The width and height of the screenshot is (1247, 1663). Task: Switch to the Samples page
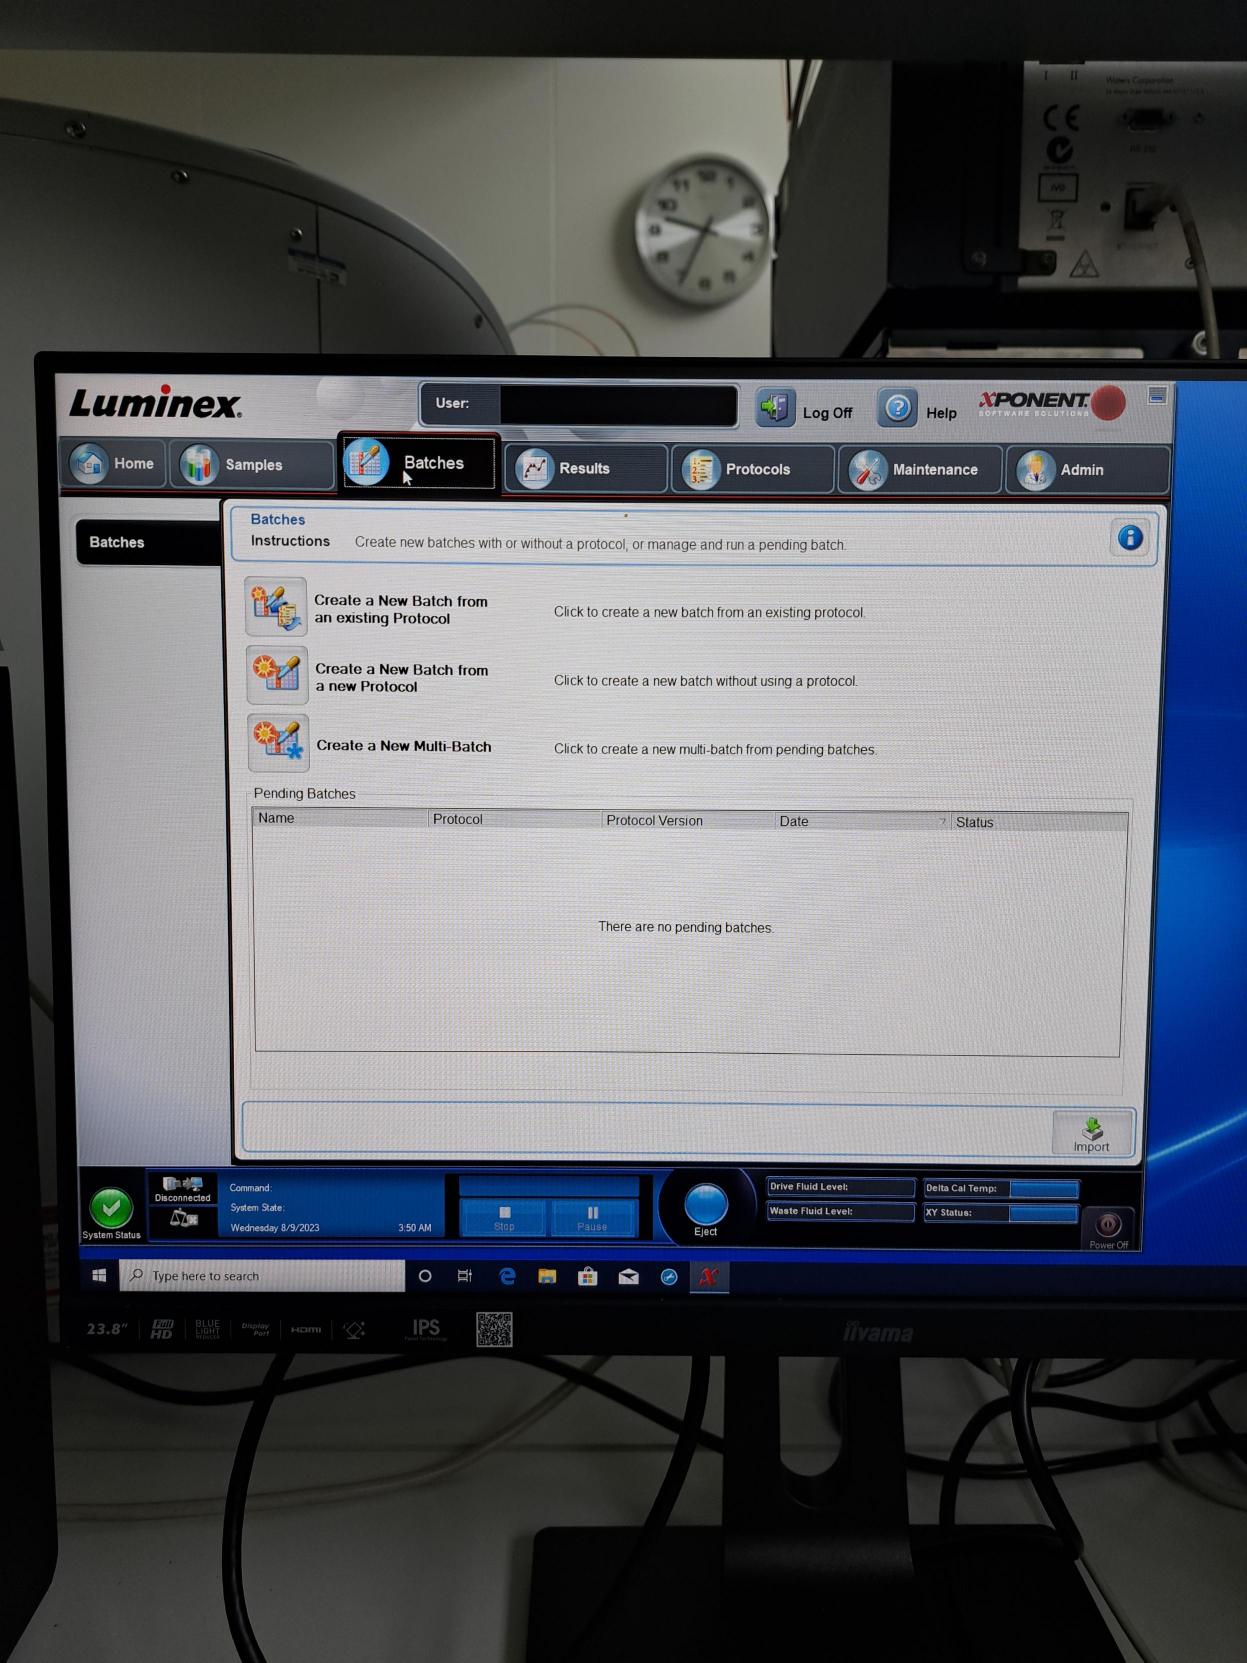click(x=252, y=465)
